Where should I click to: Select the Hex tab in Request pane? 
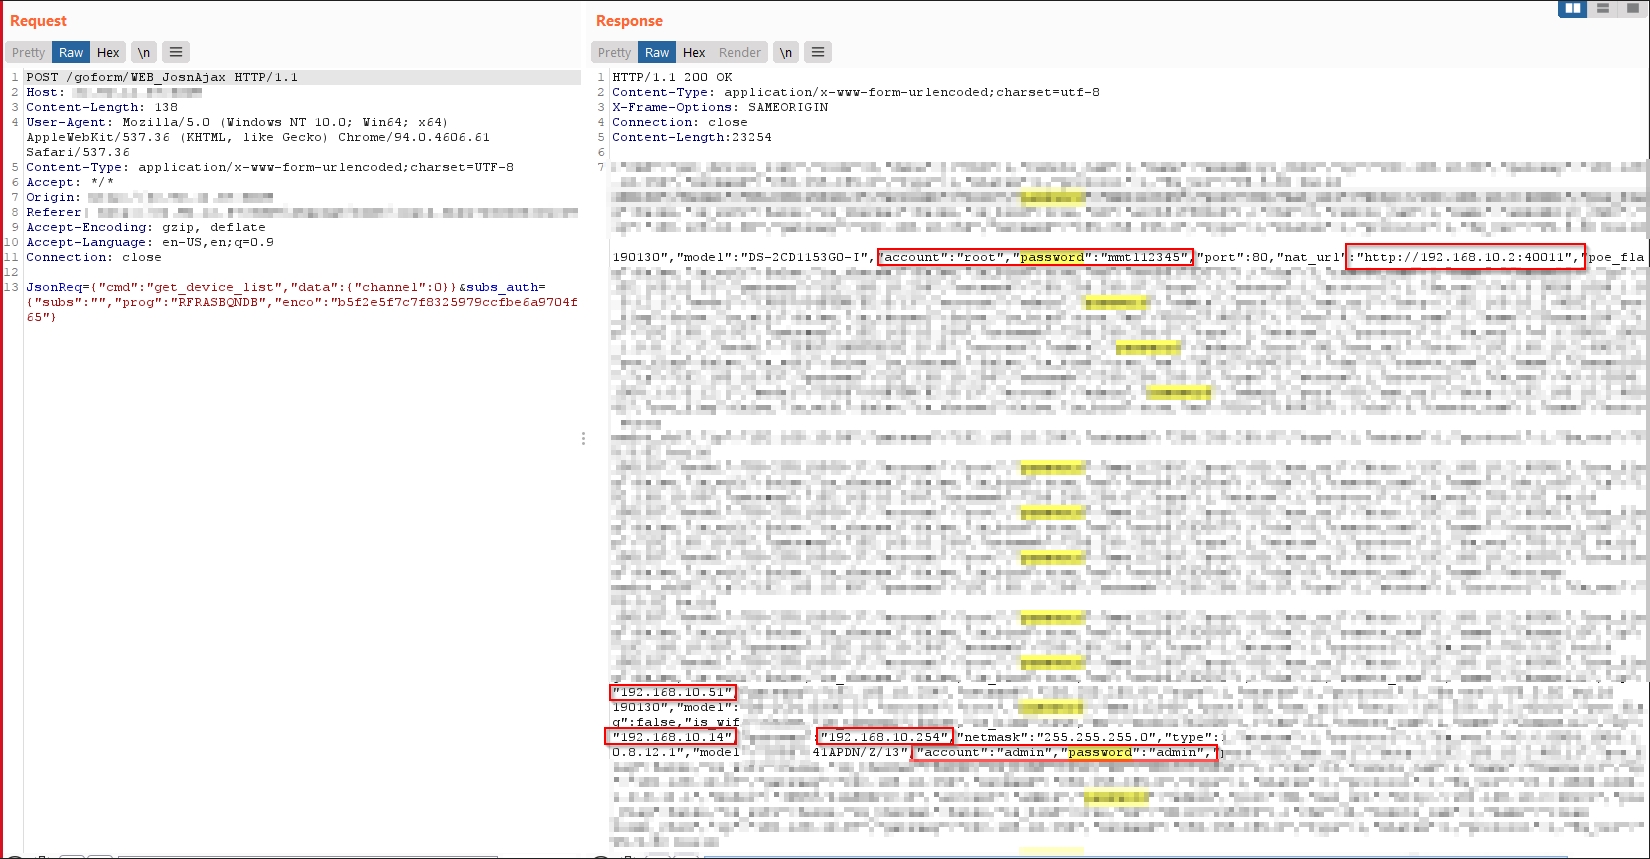(108, 52)
